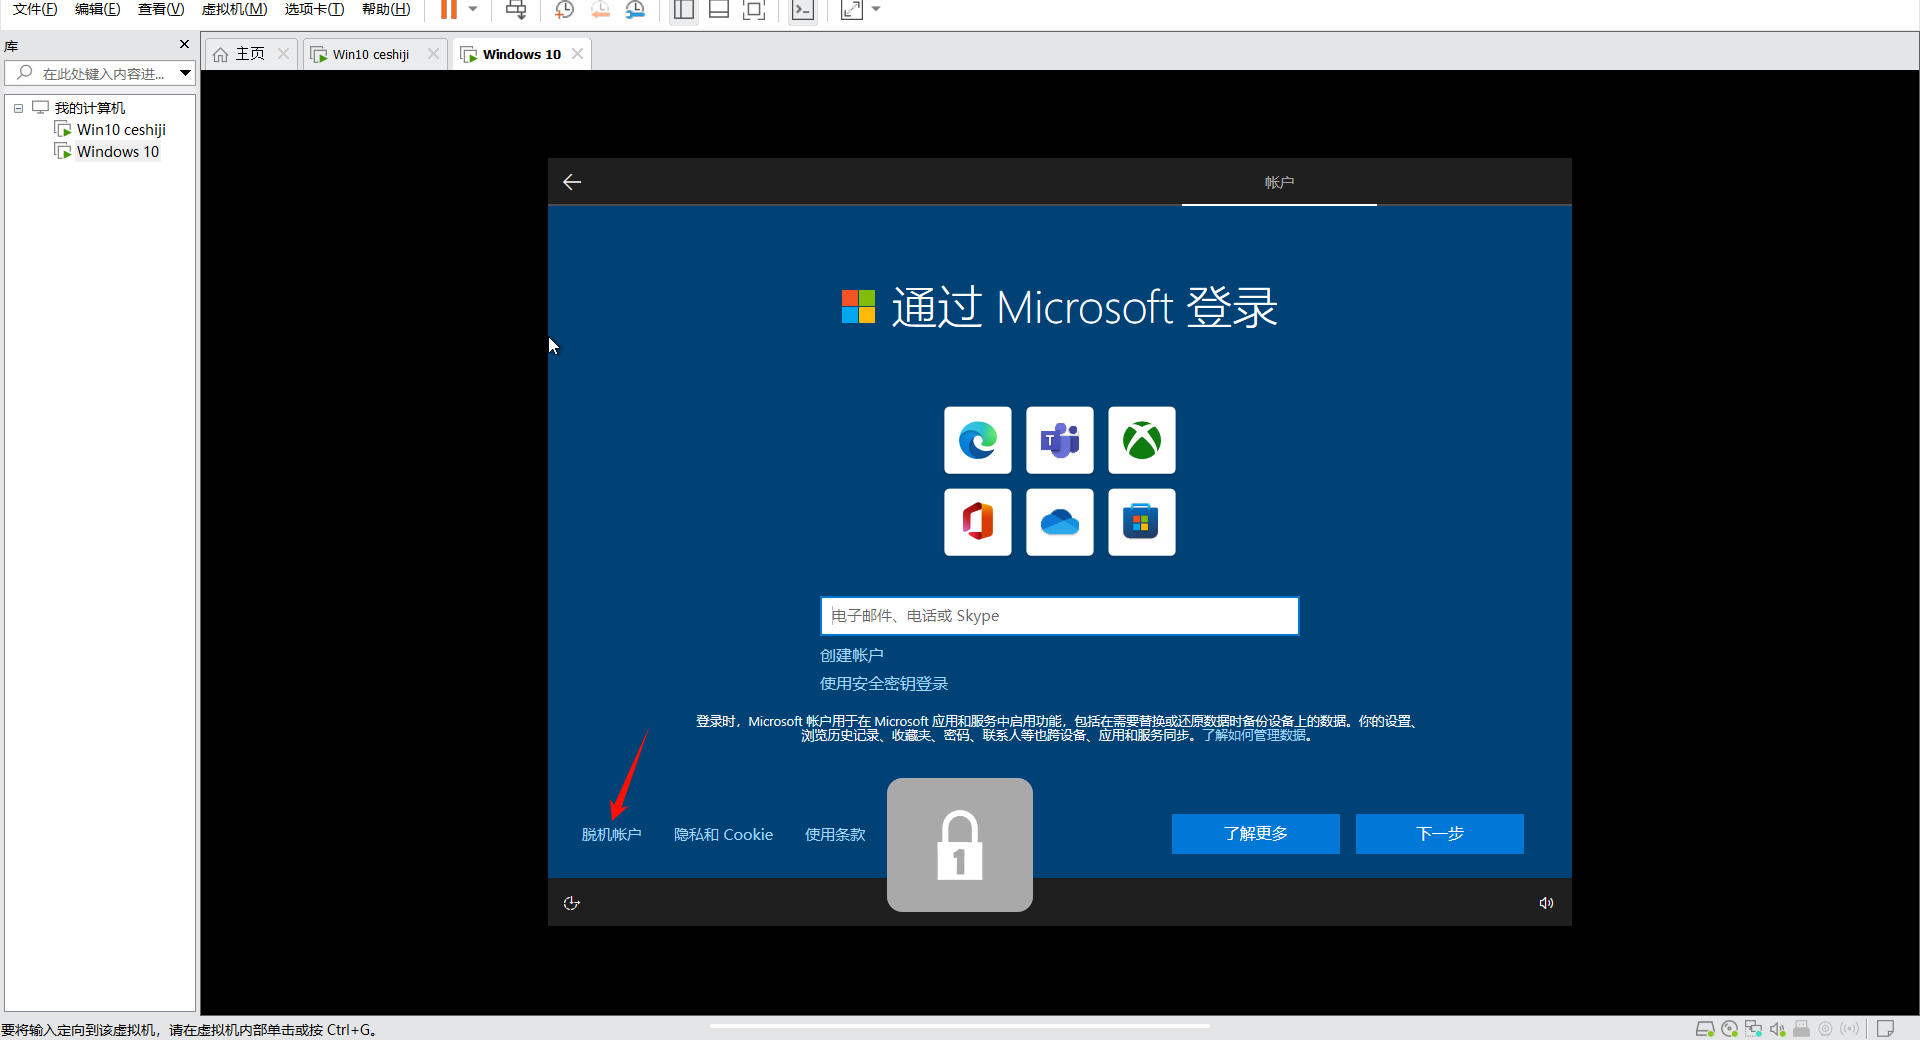The height and width of the screenshot is (1040, 1920).
Task: Take a snapshot of the VM
Action: point(564,10)
